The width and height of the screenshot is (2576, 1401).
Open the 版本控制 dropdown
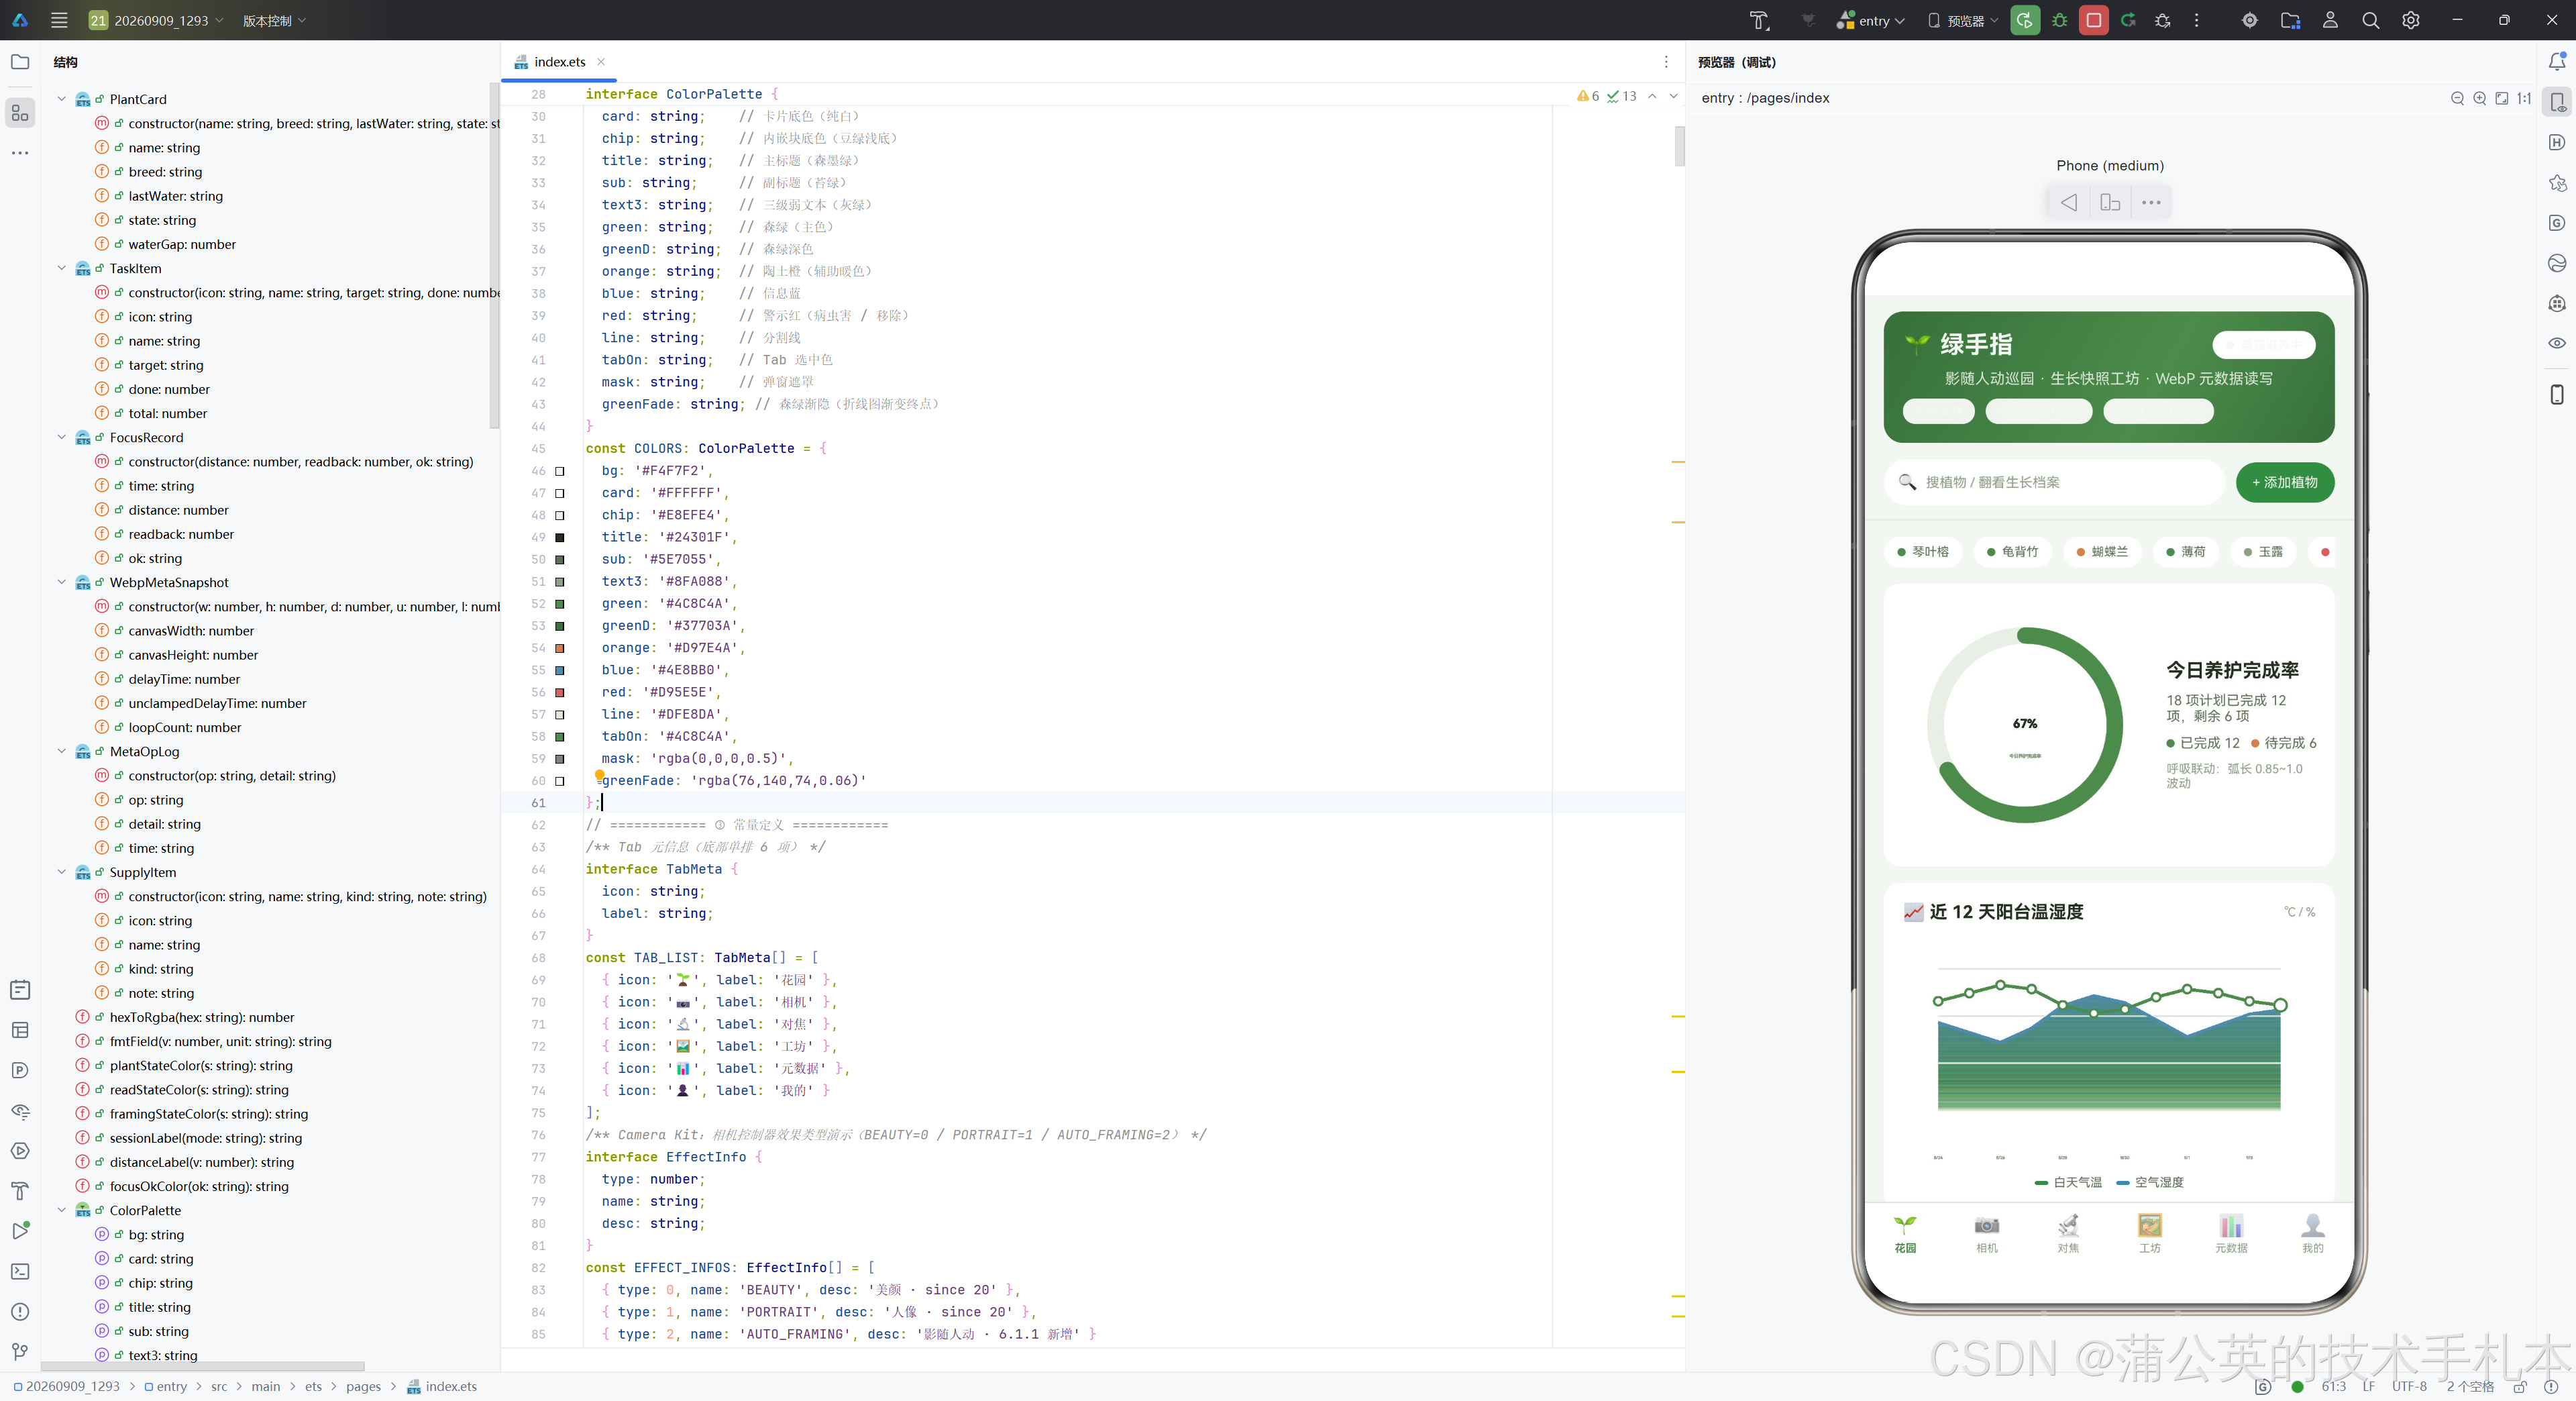pyautogui.click(x=274, y=20)
